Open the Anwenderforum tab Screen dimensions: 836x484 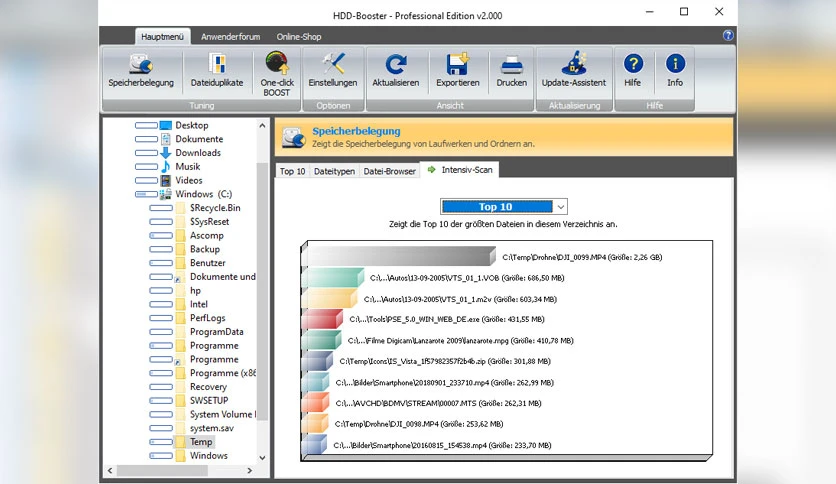point(230,37)
